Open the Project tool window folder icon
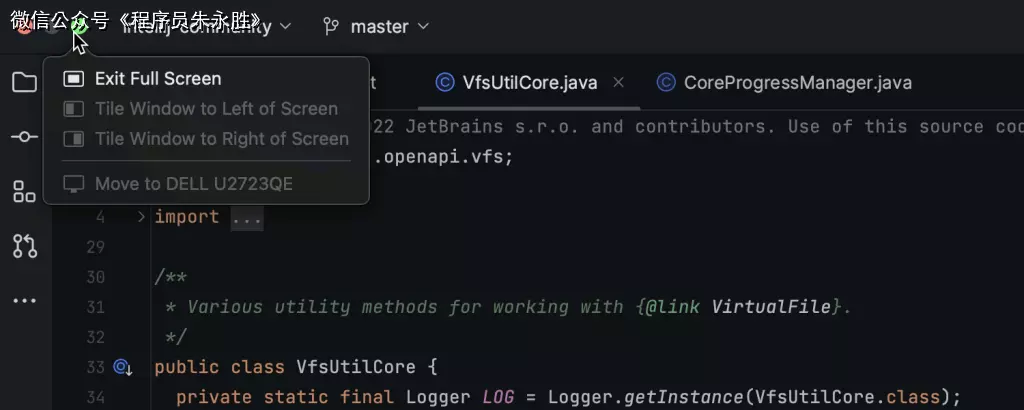The width and height of the screenshot is (1024, 410). 24,82
